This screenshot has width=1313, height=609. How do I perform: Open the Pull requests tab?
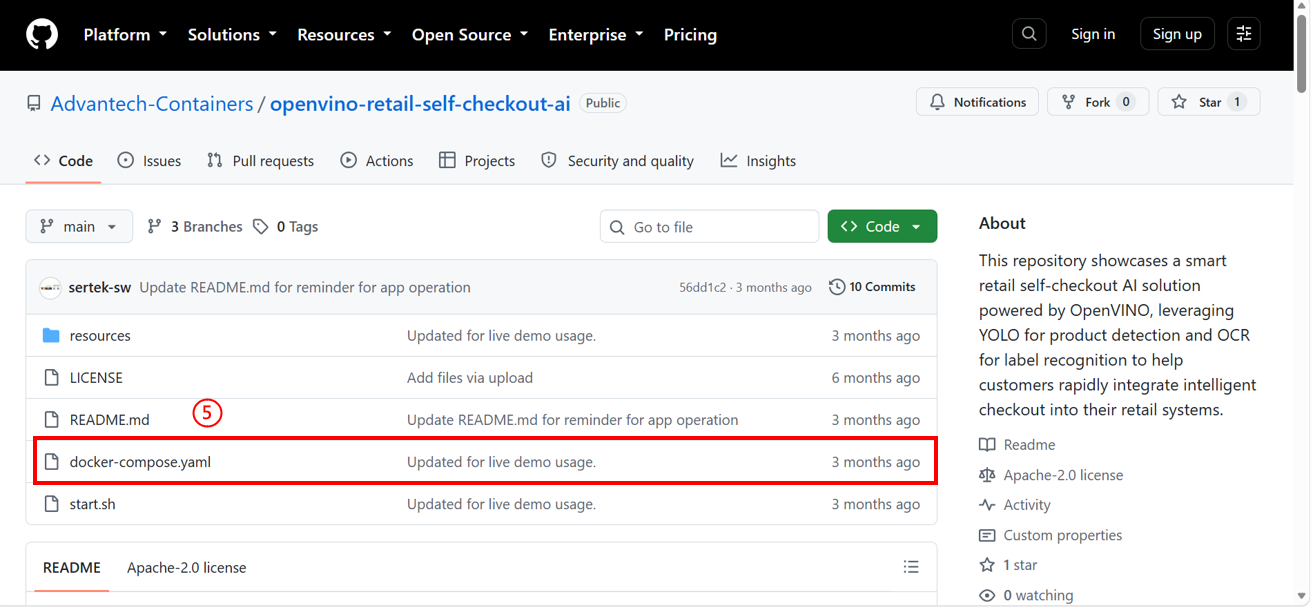[x=260, y=161]
